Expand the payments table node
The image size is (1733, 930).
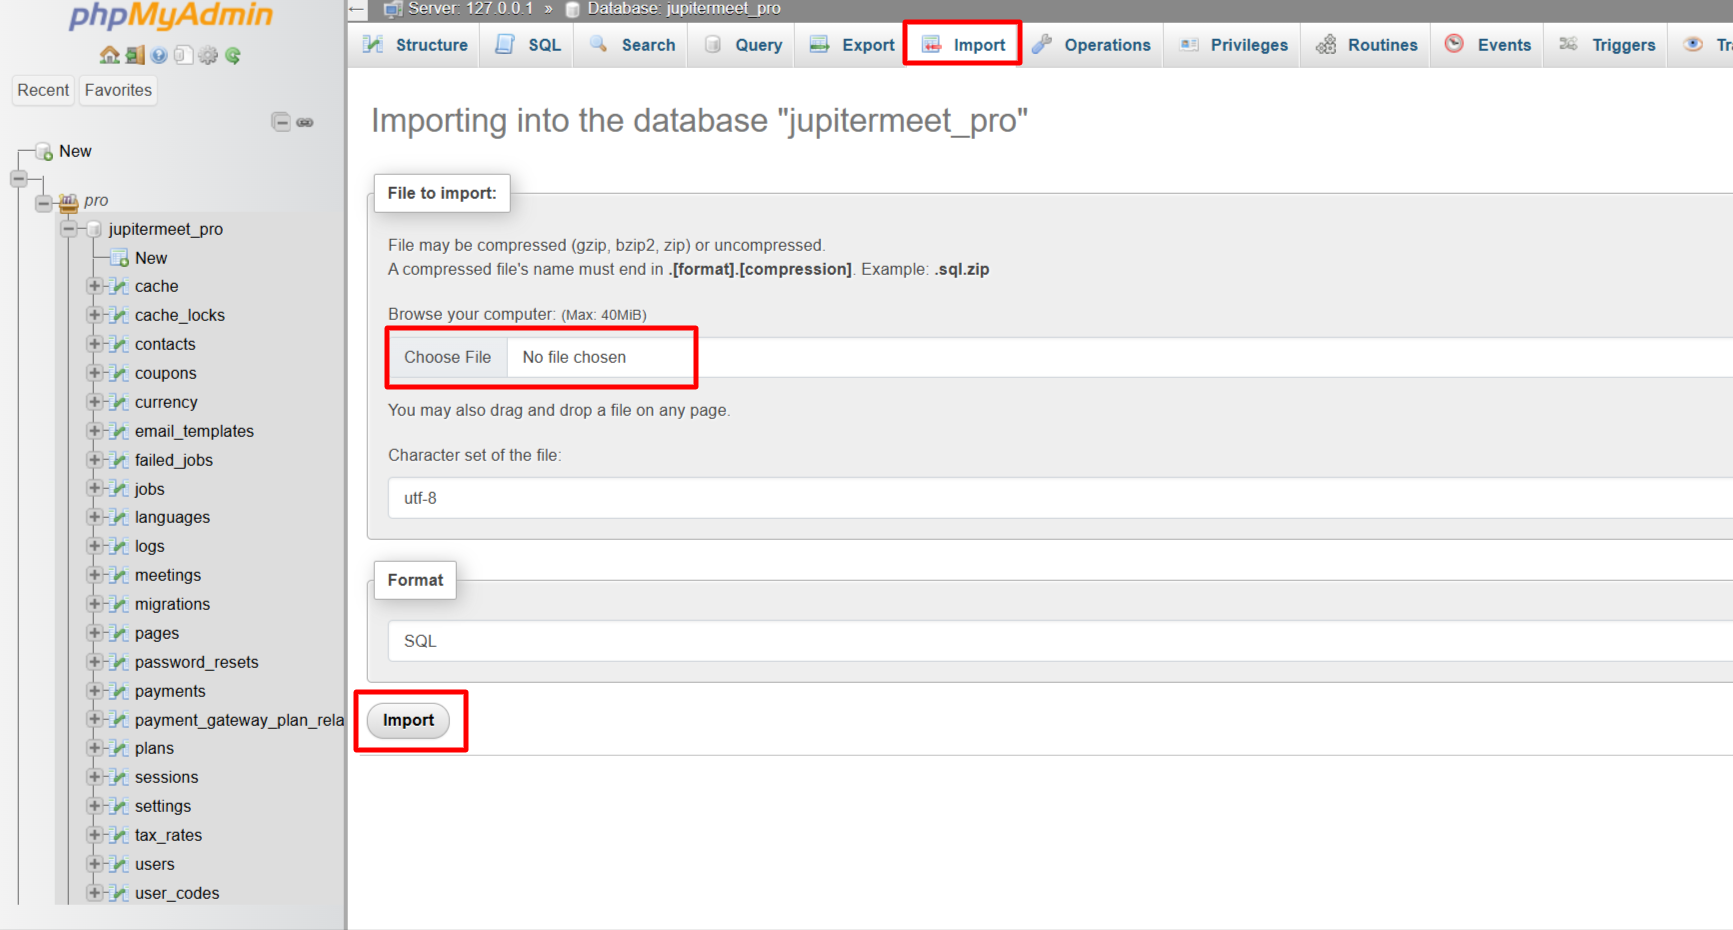[95, 691]
